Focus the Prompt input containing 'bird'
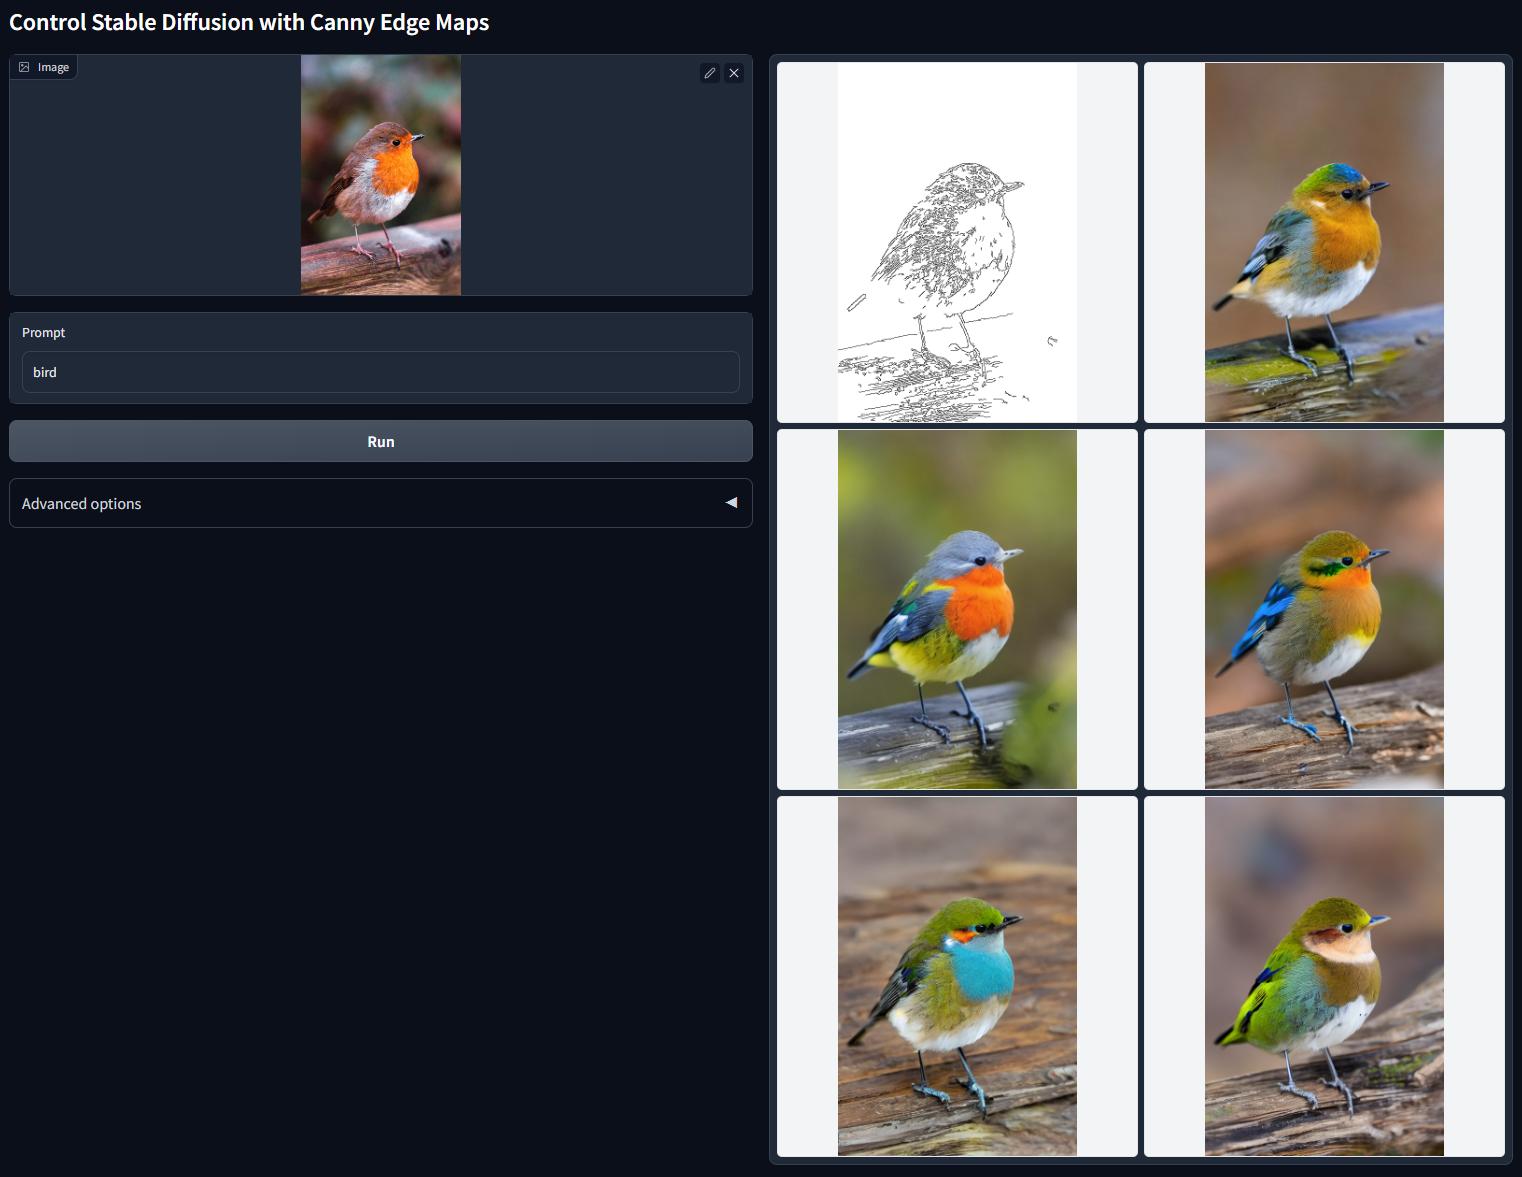The height and width of the screenshot is (1177, 1522). 380,372
